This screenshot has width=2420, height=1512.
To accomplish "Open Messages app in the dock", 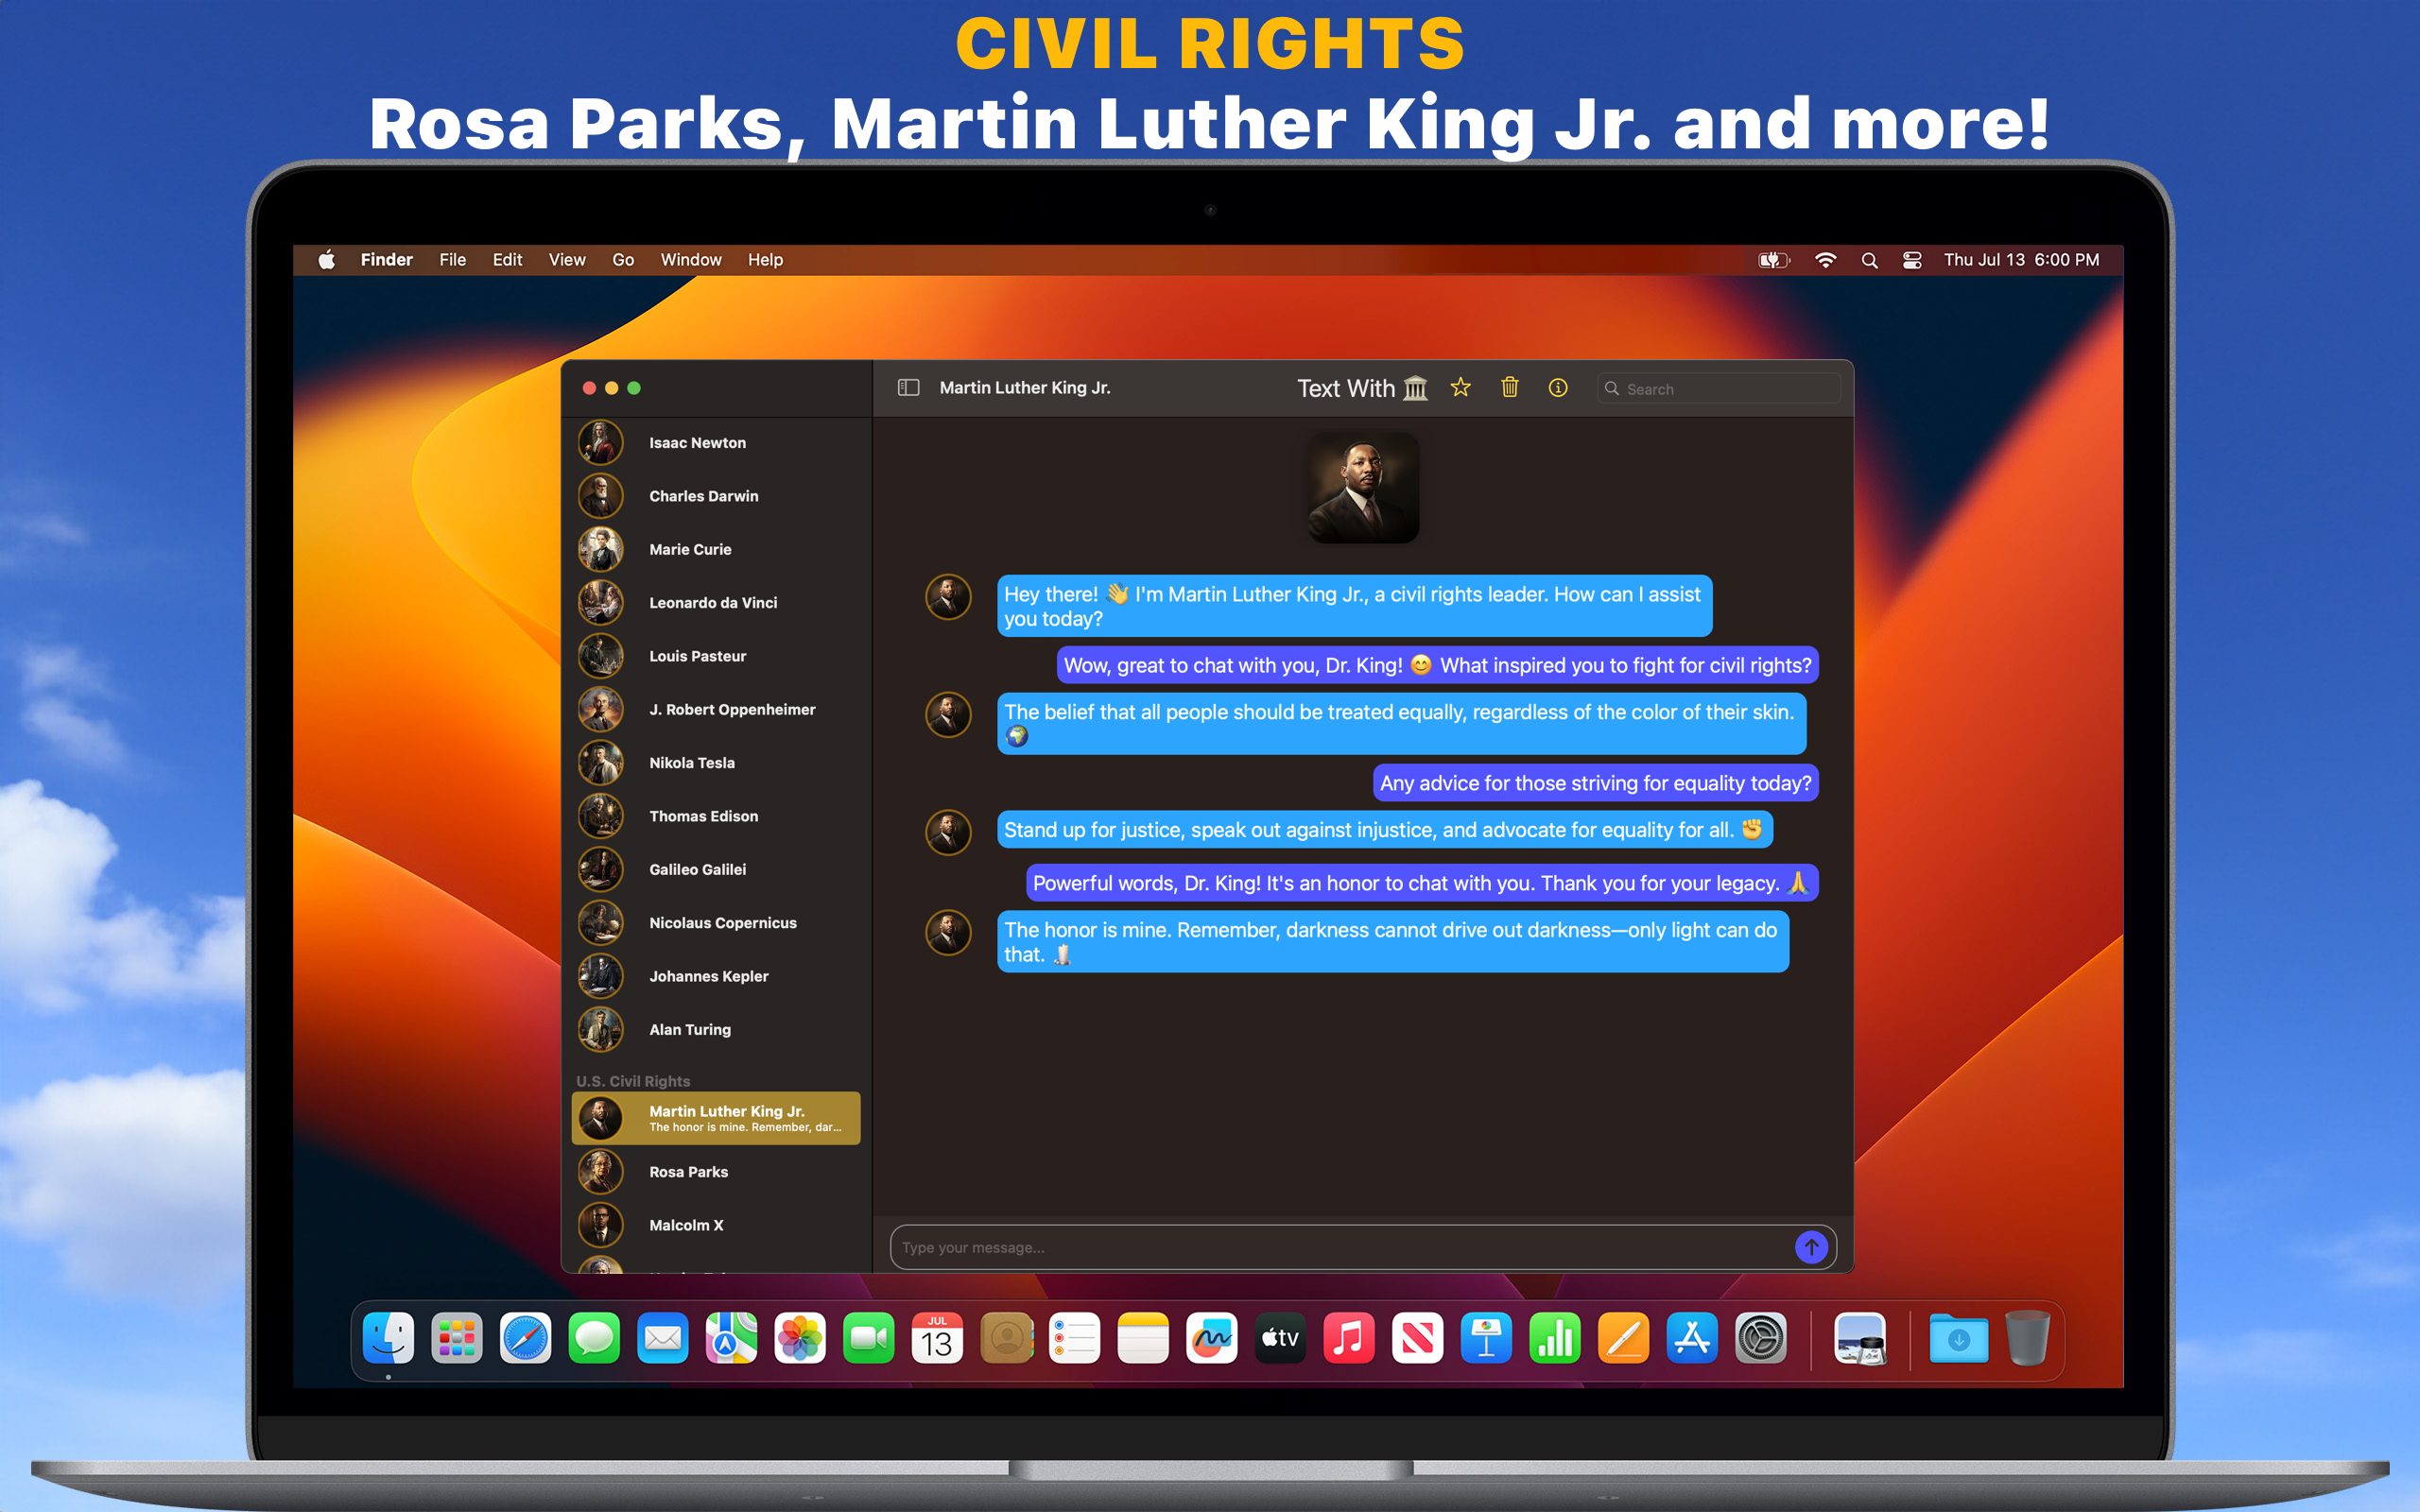I will click(x=594, y=1338).
